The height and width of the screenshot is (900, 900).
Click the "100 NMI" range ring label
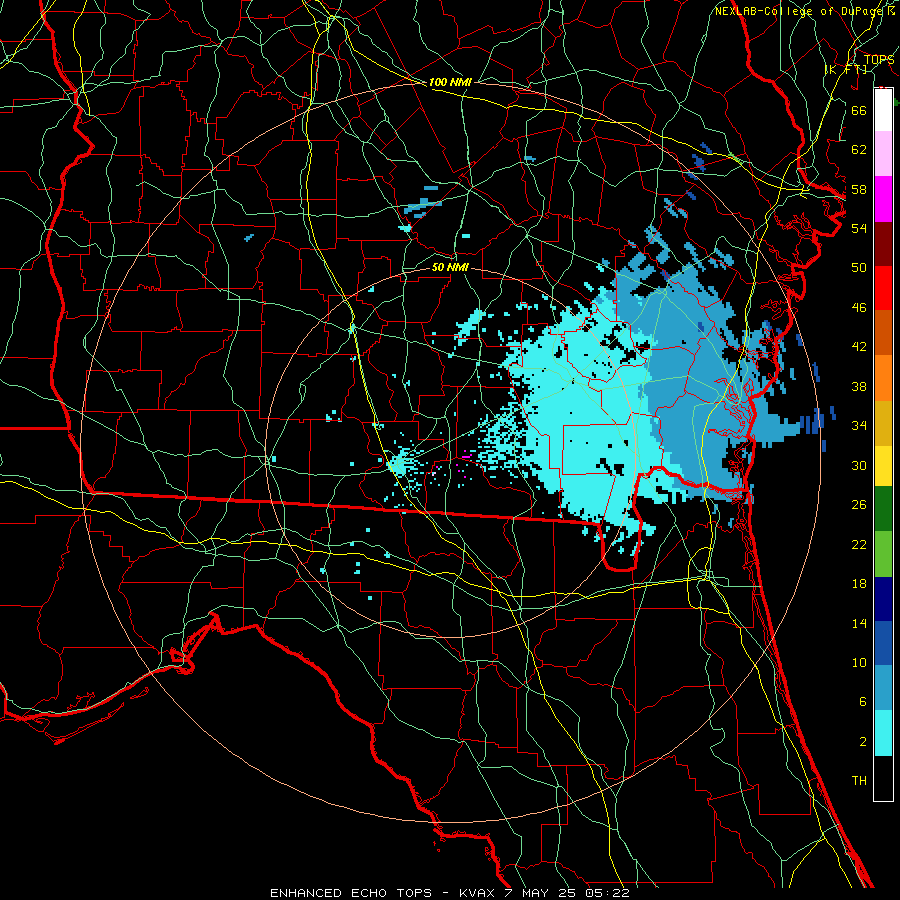point(450,83)
